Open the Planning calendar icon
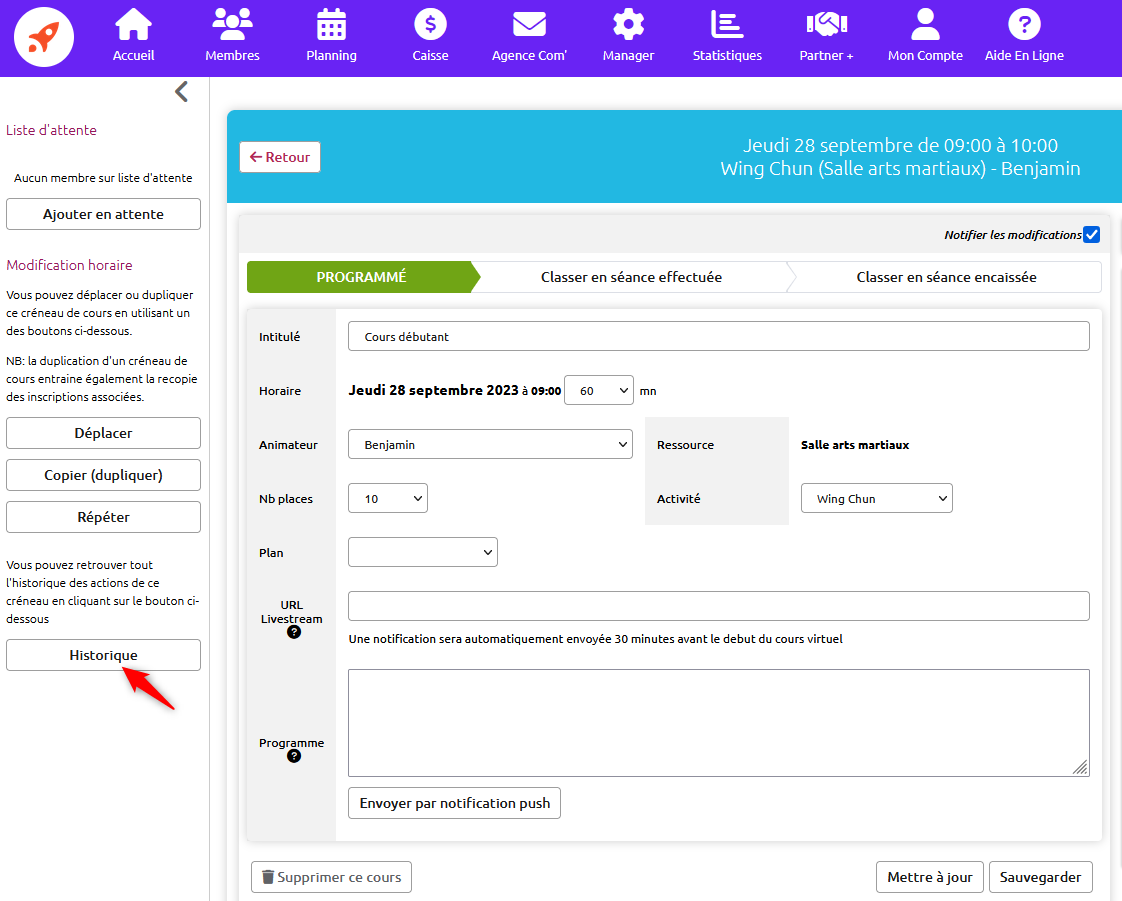 [331, 24]
